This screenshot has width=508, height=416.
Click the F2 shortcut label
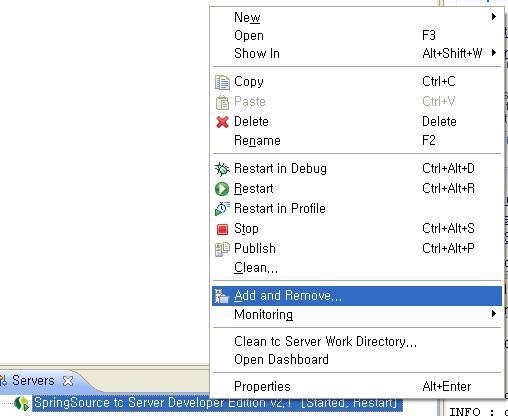429,140
